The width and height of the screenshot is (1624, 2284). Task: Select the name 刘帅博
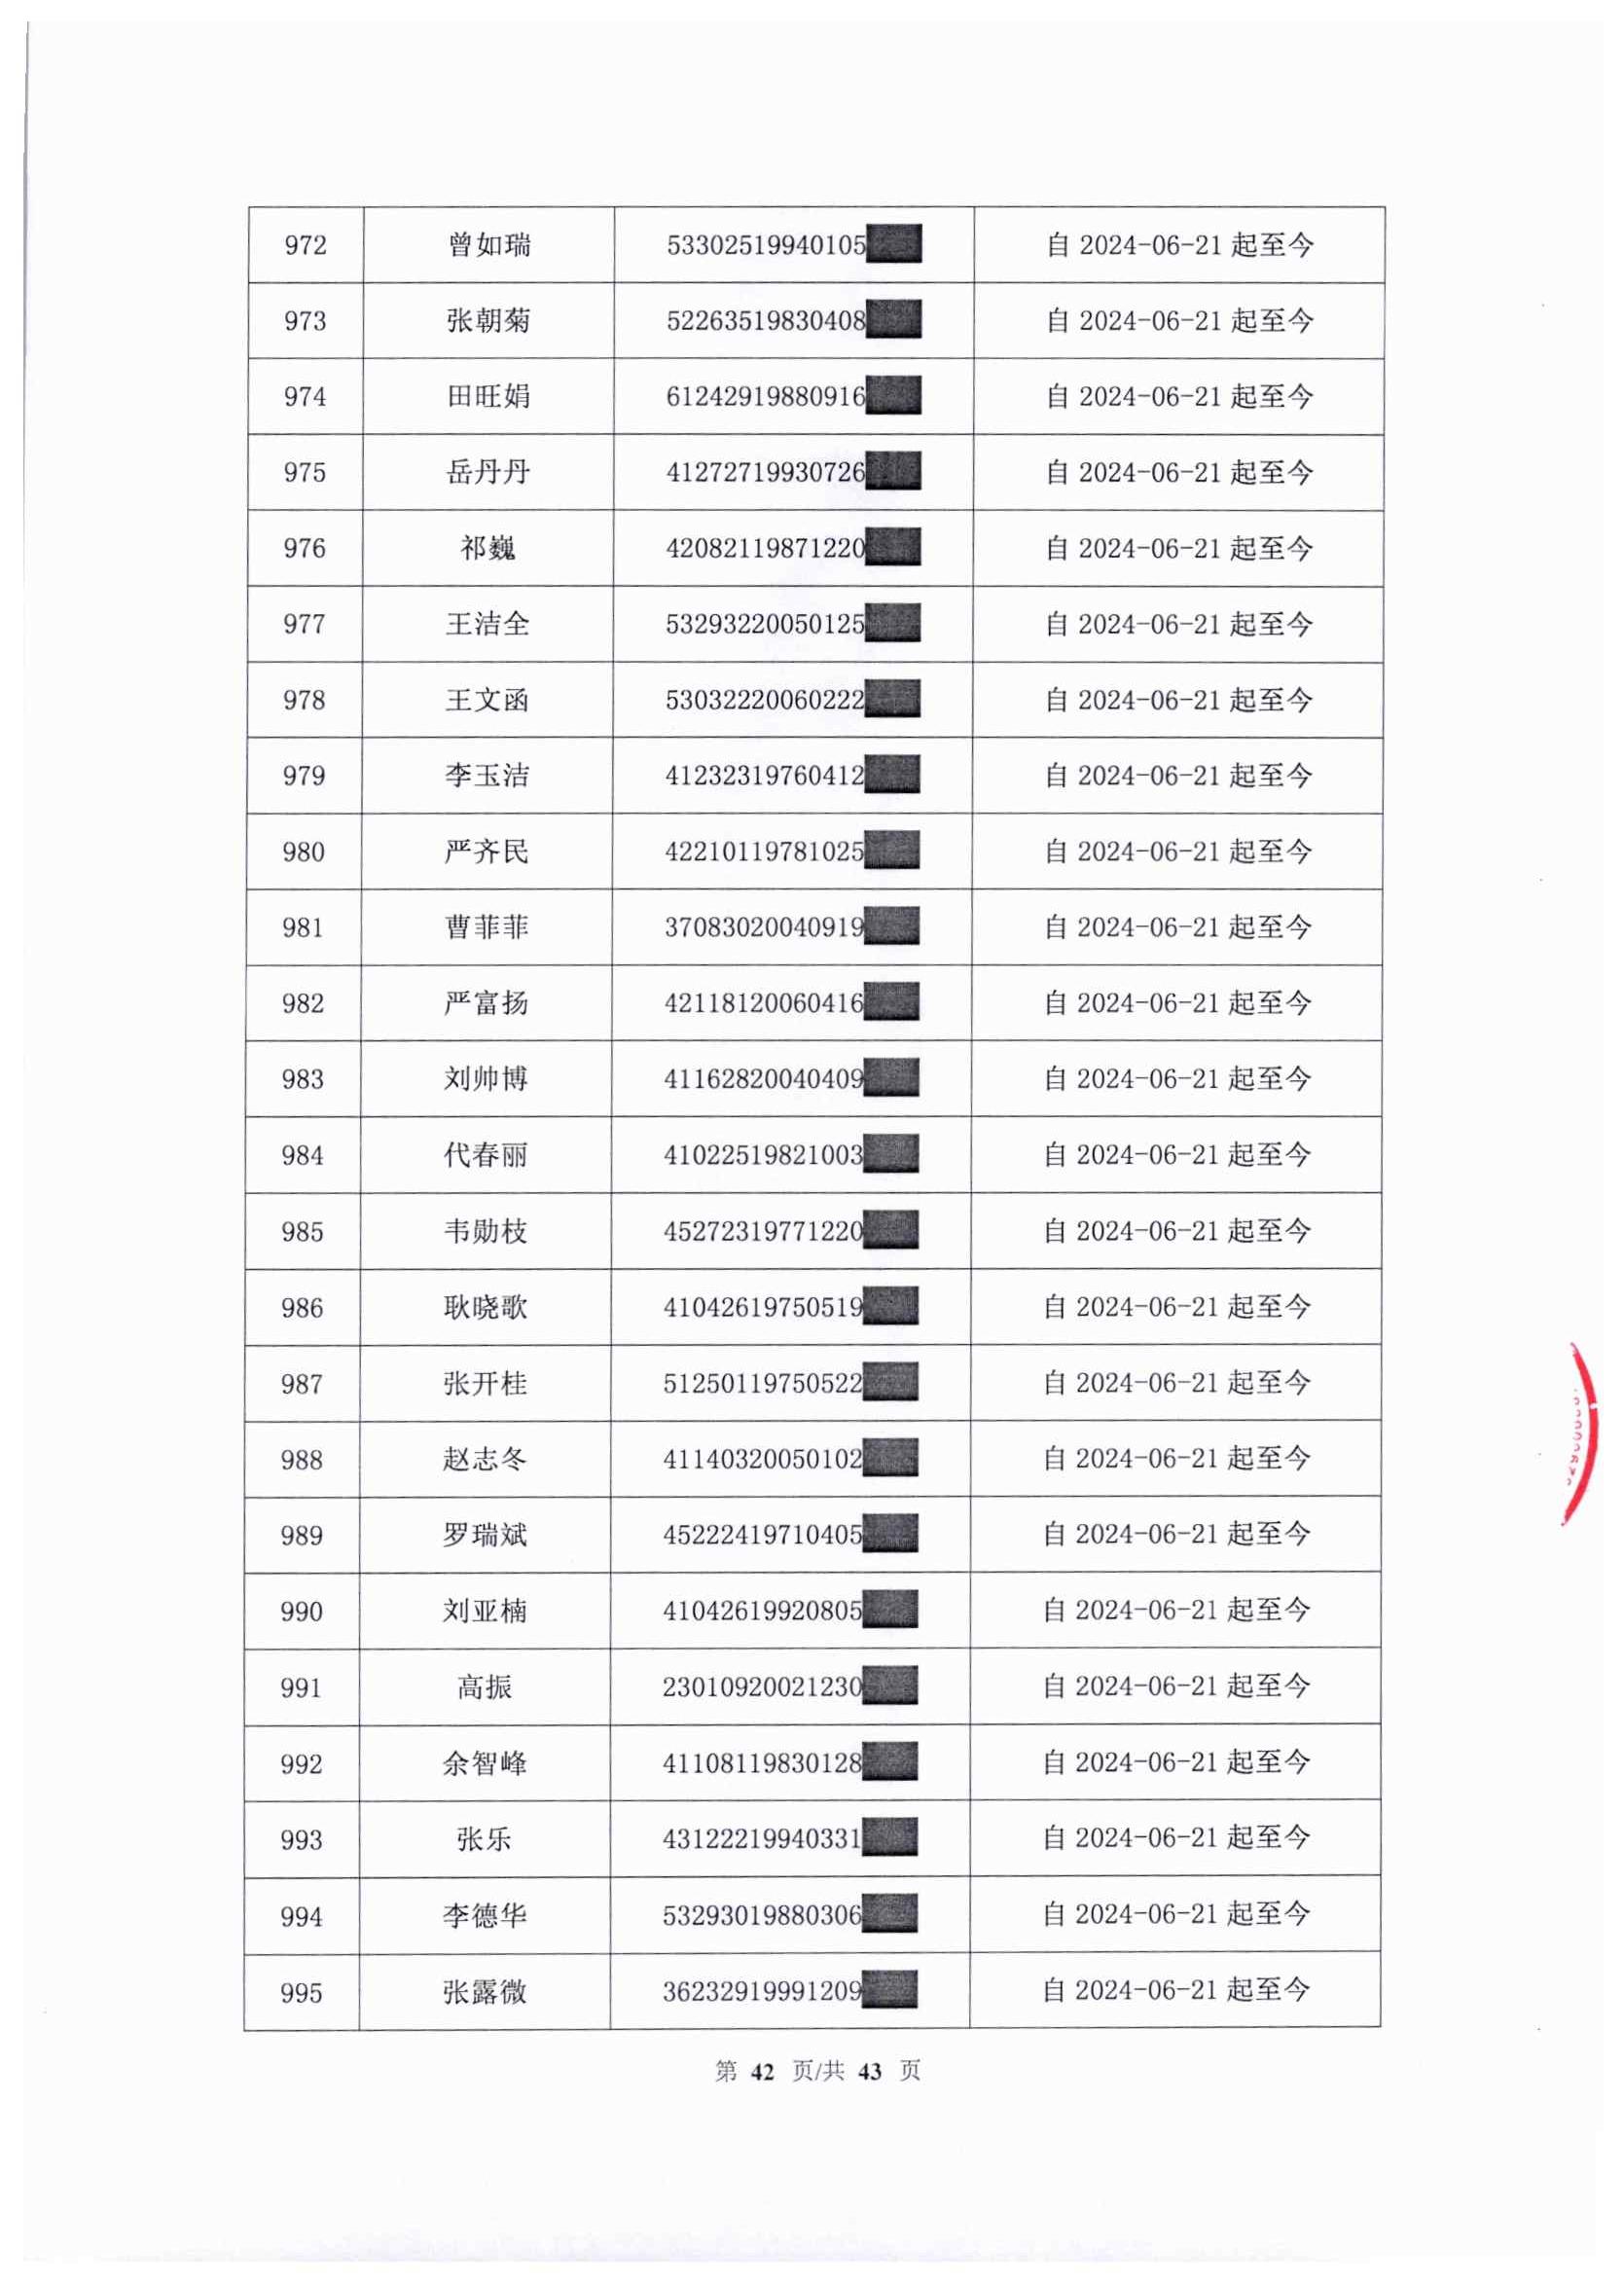(x=486, y=1079)
